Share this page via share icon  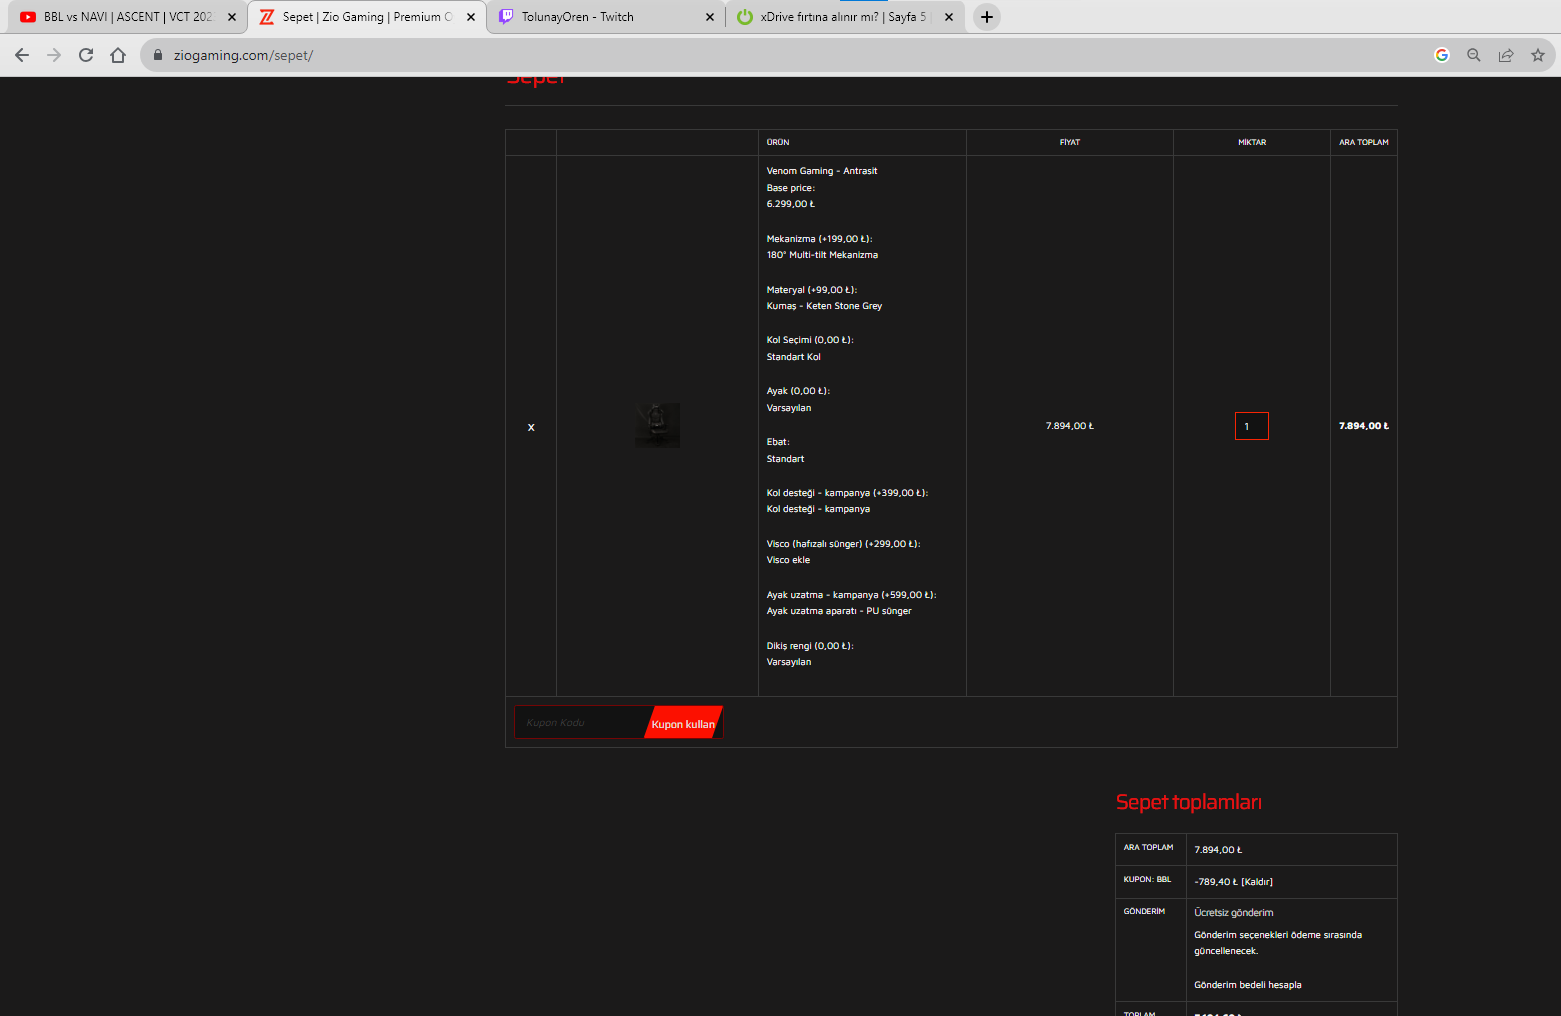1506,55
